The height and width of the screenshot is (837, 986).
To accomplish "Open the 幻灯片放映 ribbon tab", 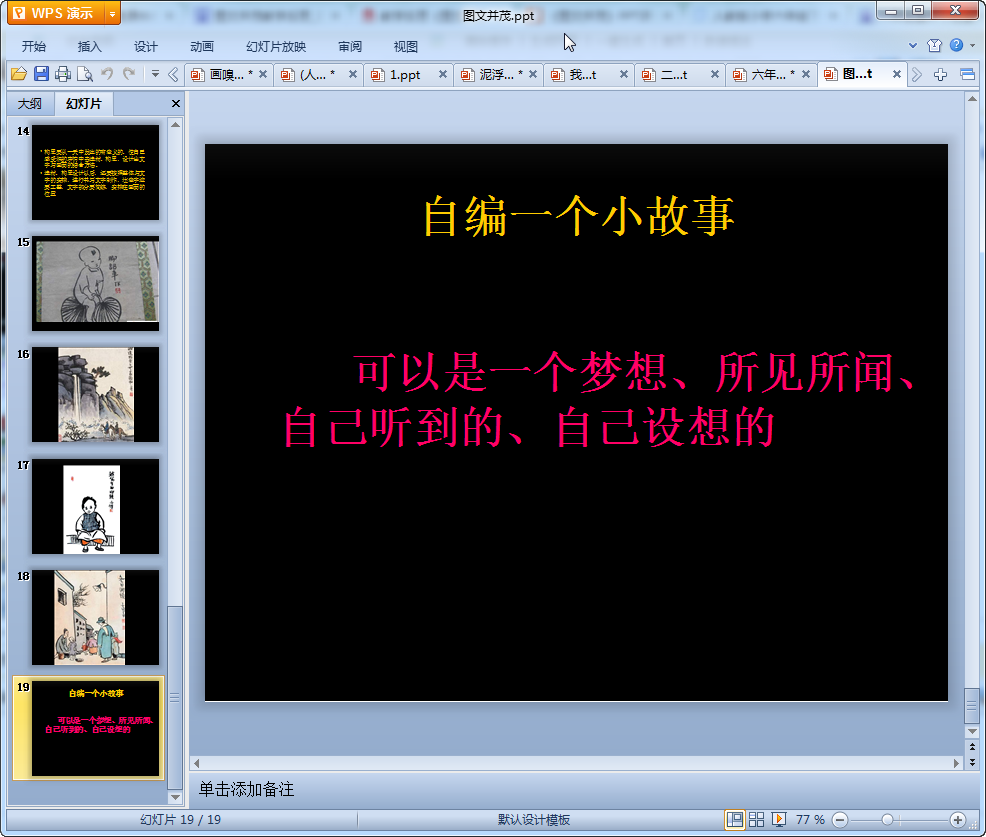I will tap(276, 47).
